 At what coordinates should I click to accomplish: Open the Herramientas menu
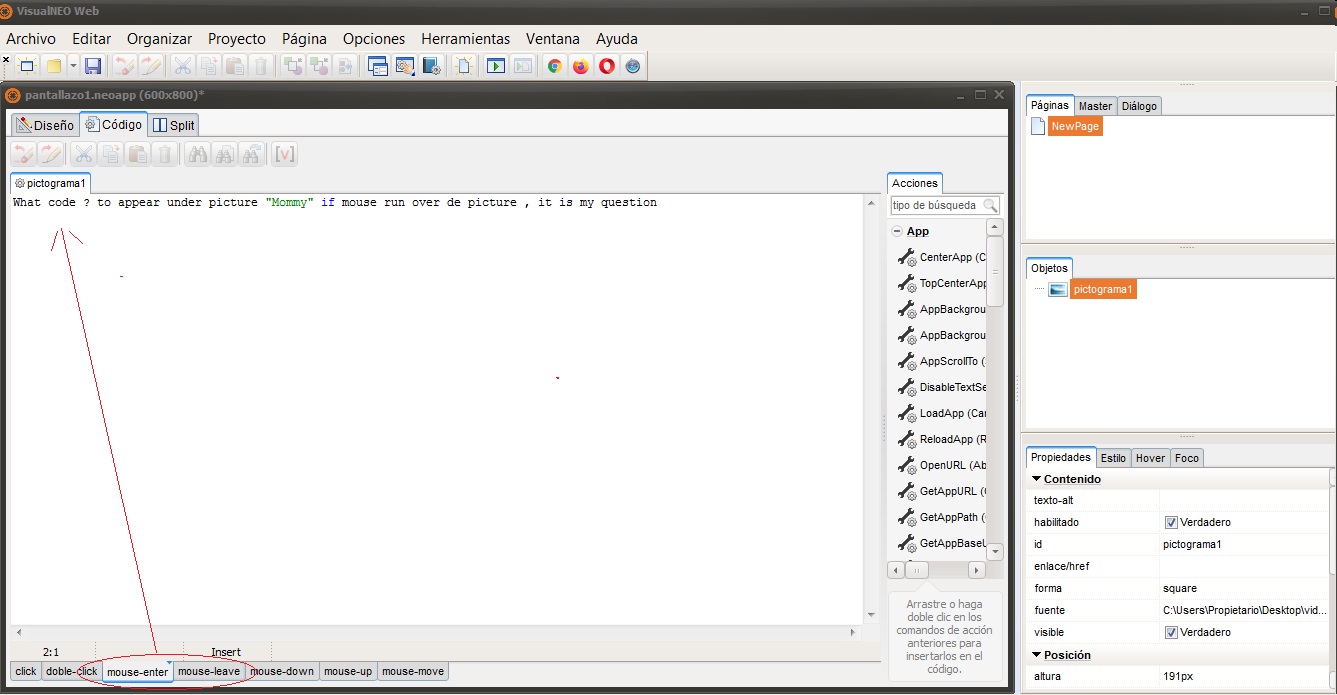[465, 39]
